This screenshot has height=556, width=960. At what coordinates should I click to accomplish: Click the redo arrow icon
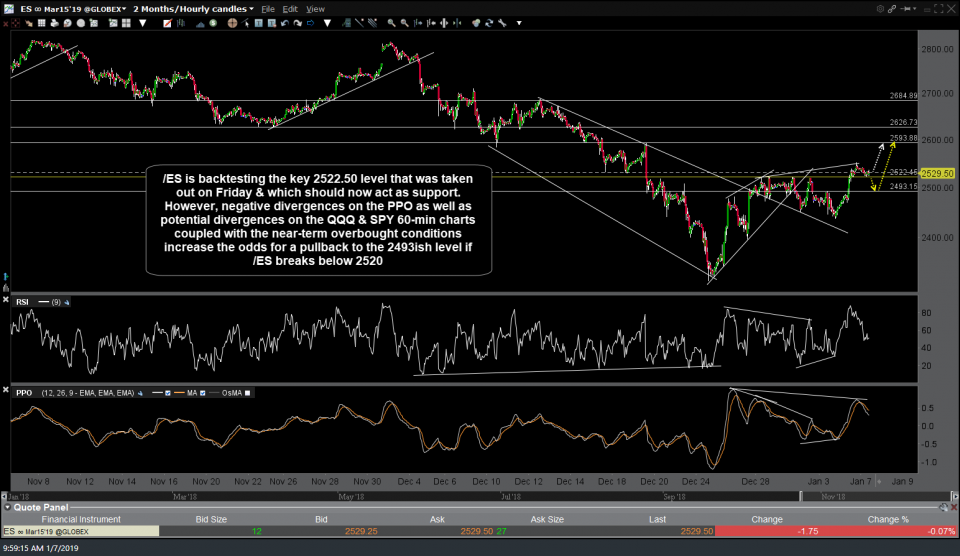298,23
